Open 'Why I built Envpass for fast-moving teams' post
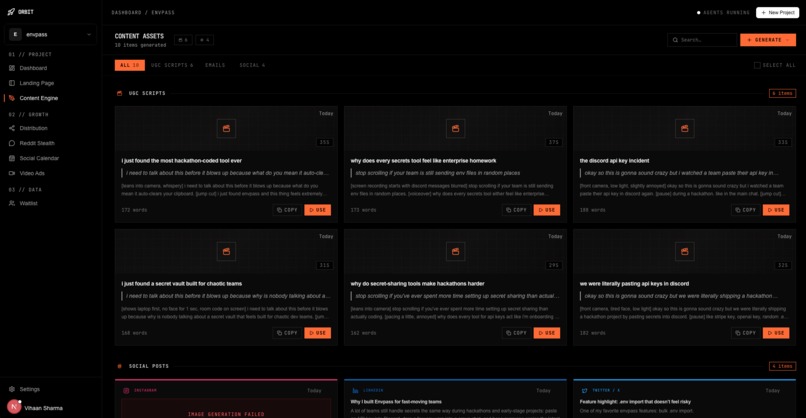Image resolution: width=806 pixels, height=418 pixels. [x=396, y=402]
